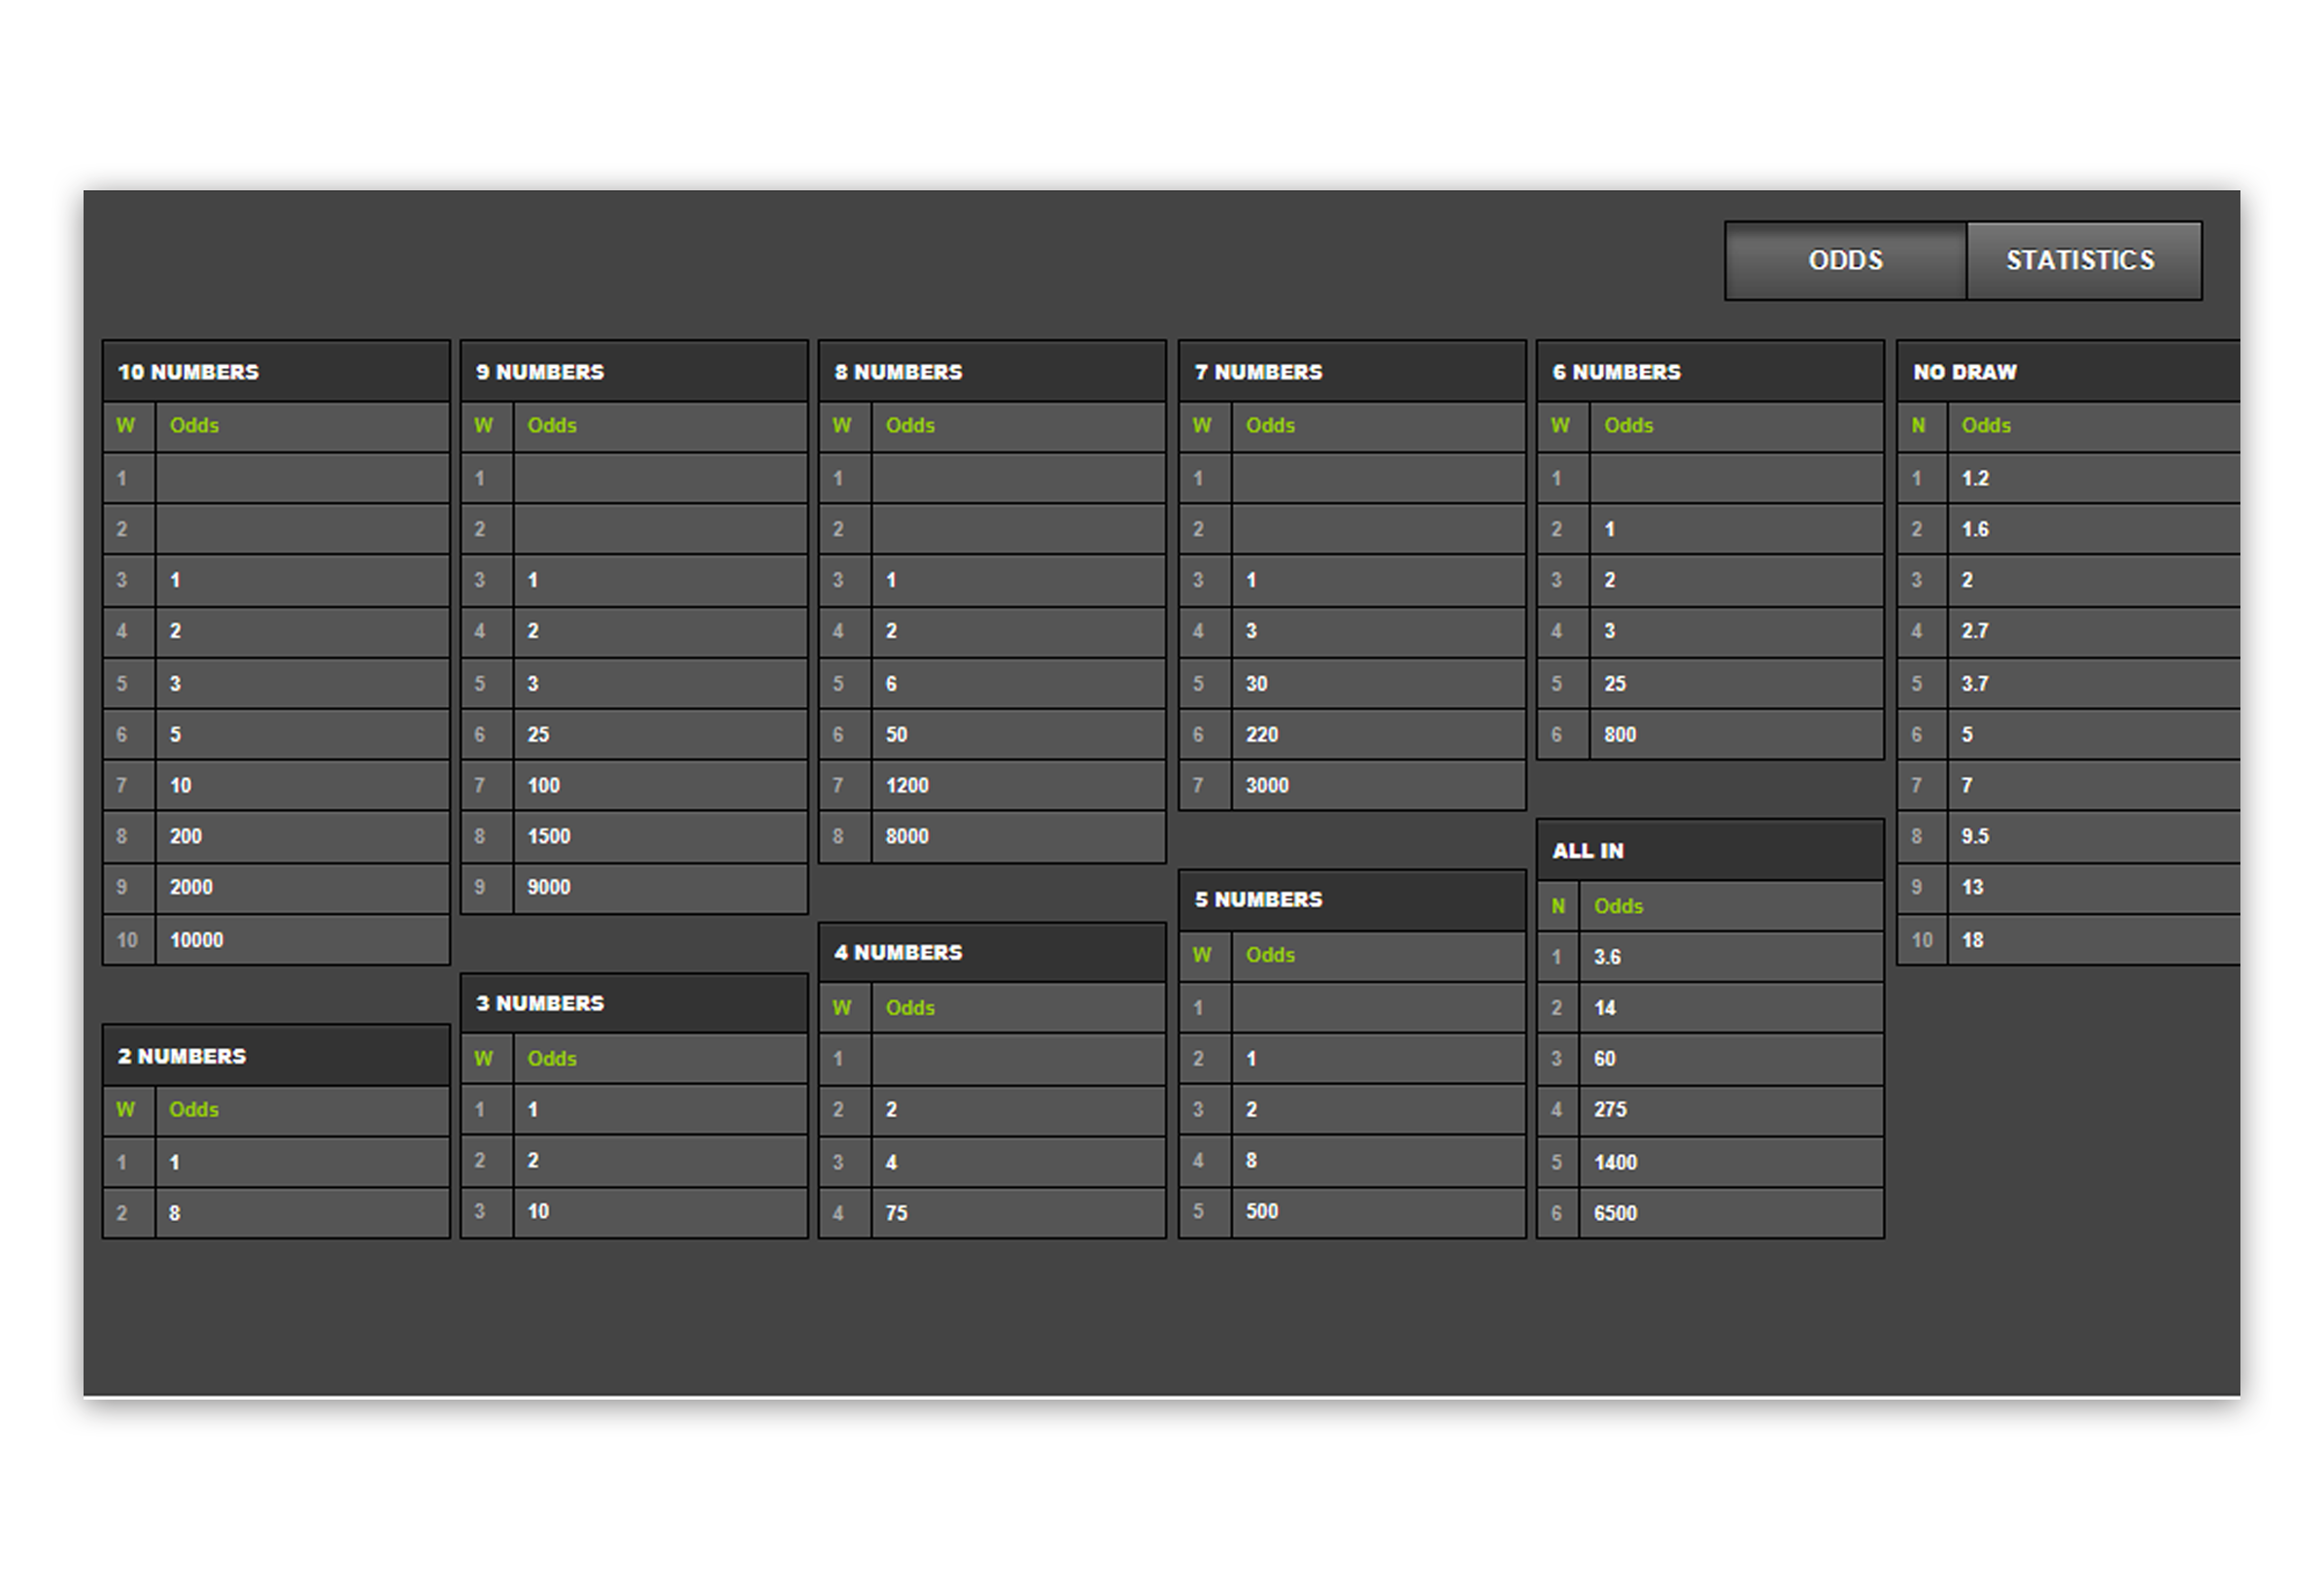Select the 275 odds in ALL IN
The height and width of the screenshot is (1589, 2324).
click(1731, 1111)
